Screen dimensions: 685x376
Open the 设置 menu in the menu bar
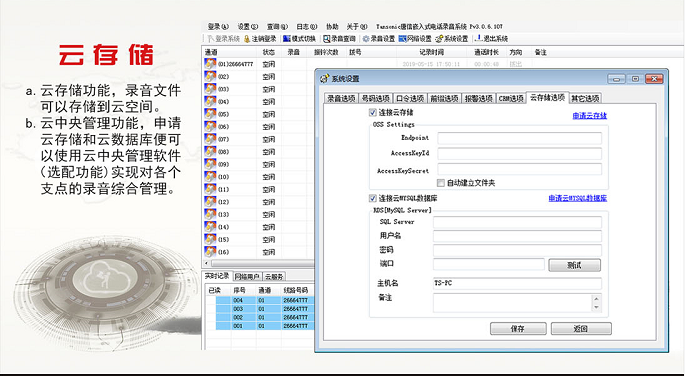[x=248, y=27]
